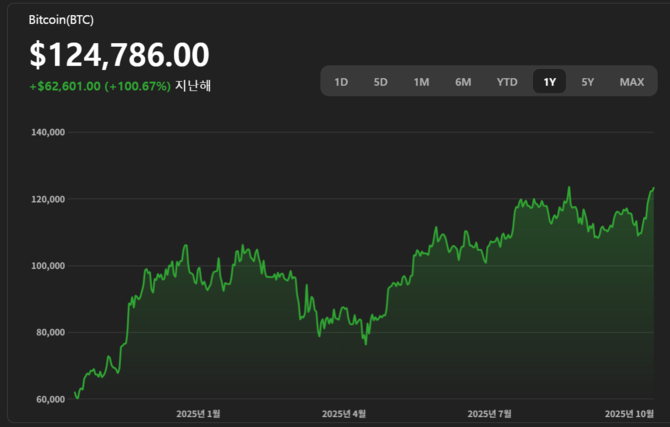The image size is (670, 427).
Task: Click the $124,786.00 current price
Action: [119, 54]
